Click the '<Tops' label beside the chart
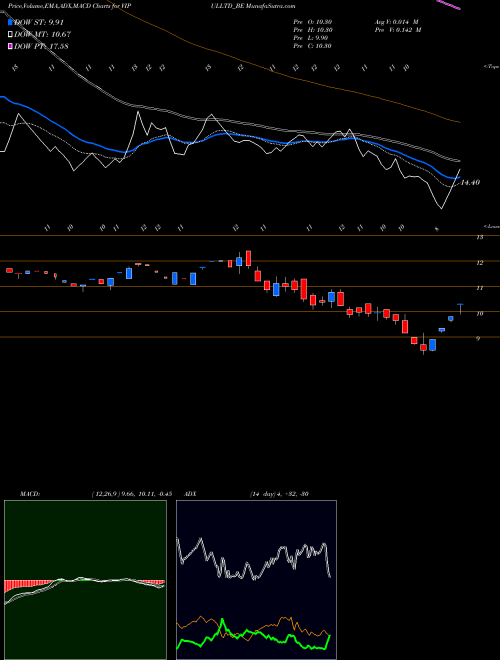Viewport: 500px width, 660px height. (492, 67)
